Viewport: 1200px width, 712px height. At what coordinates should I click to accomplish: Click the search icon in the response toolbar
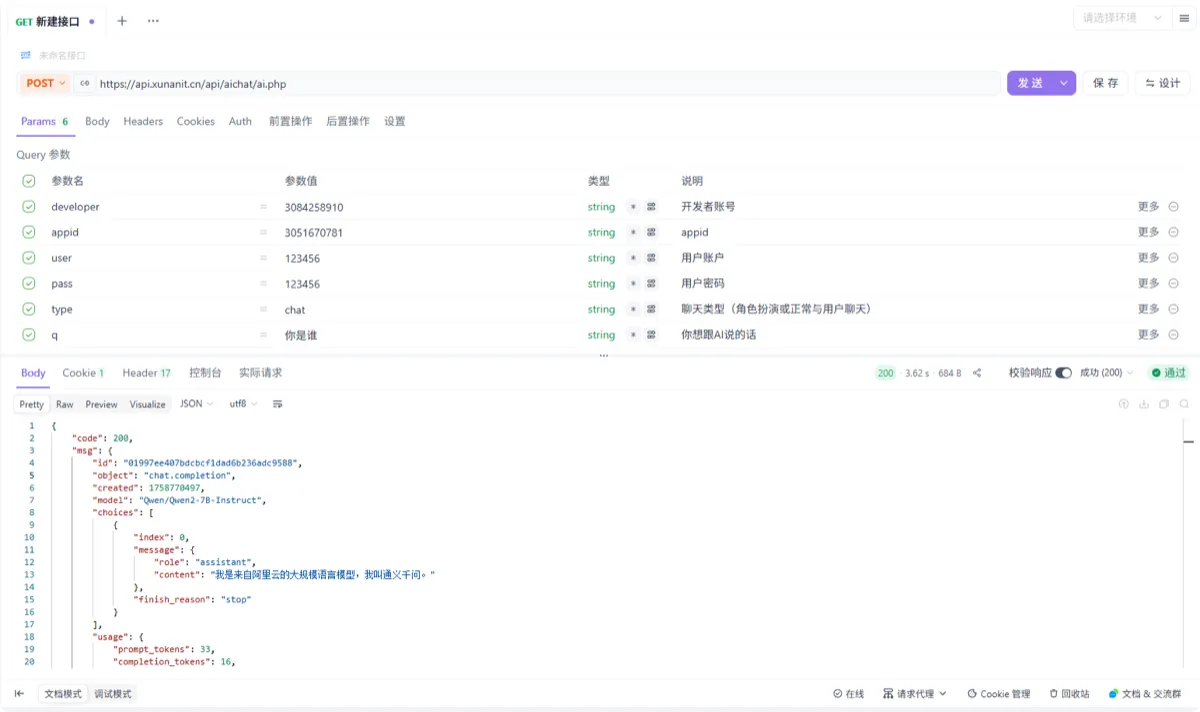1184,404
